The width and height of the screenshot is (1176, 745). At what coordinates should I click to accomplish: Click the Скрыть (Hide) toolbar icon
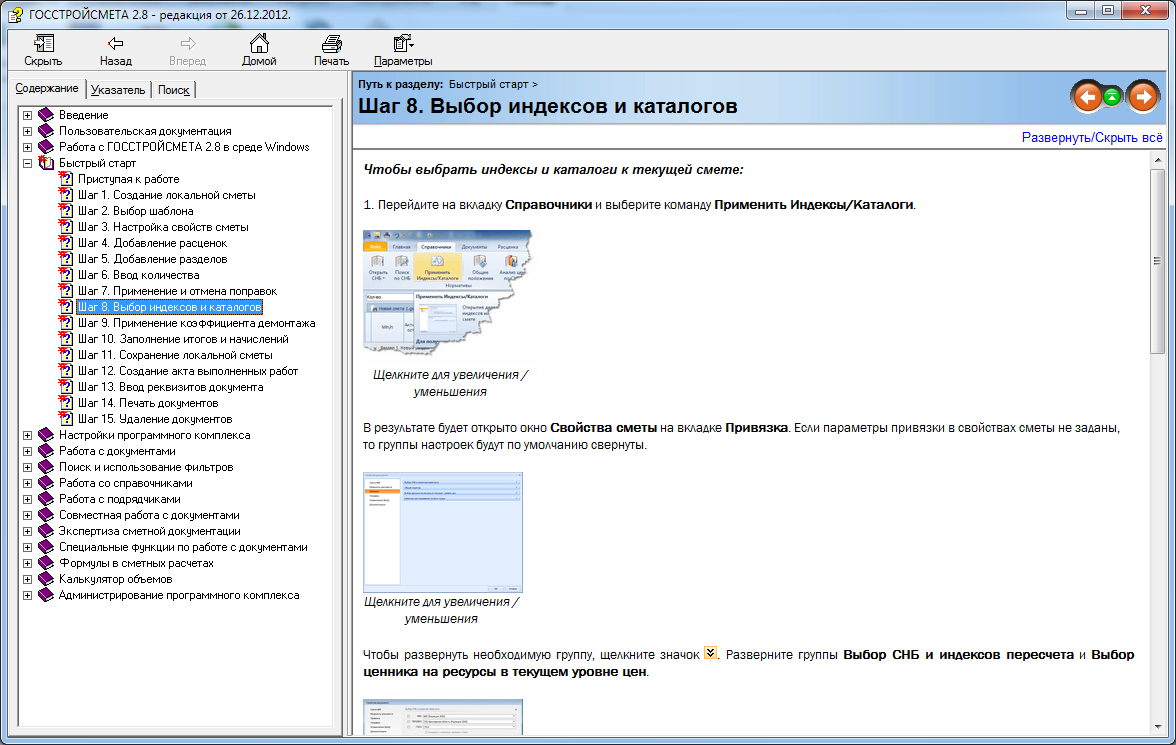(x=44, y=44)
